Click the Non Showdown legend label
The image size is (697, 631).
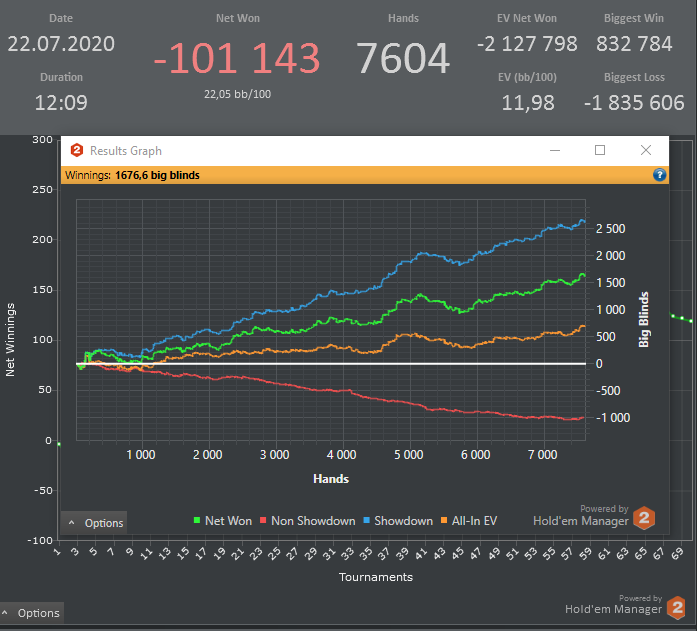(x=313, y=521)
